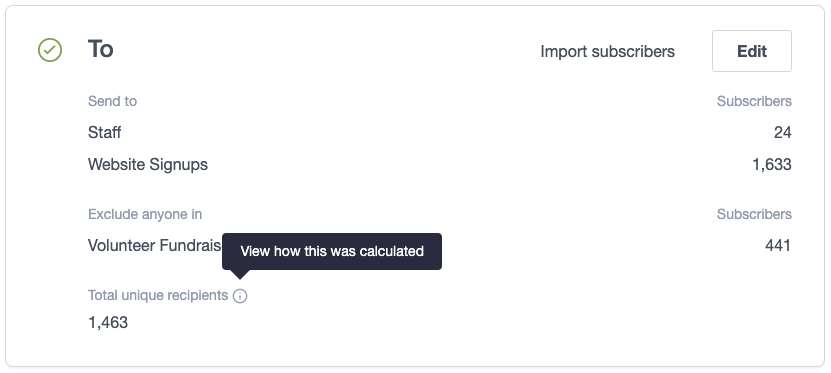Click the Subscribers header above the 441 count
Viewport: 831px width, 373px height.
point(754,214)
